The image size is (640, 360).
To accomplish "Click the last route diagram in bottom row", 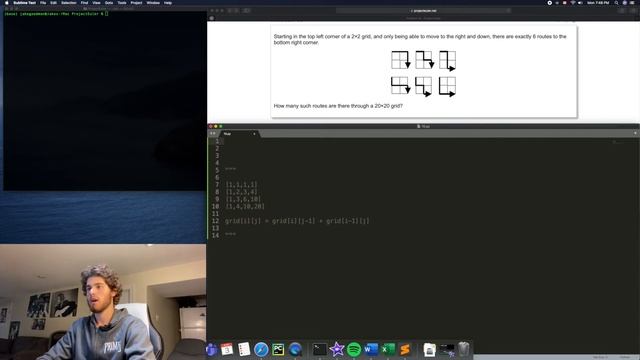I will point(447,87).
